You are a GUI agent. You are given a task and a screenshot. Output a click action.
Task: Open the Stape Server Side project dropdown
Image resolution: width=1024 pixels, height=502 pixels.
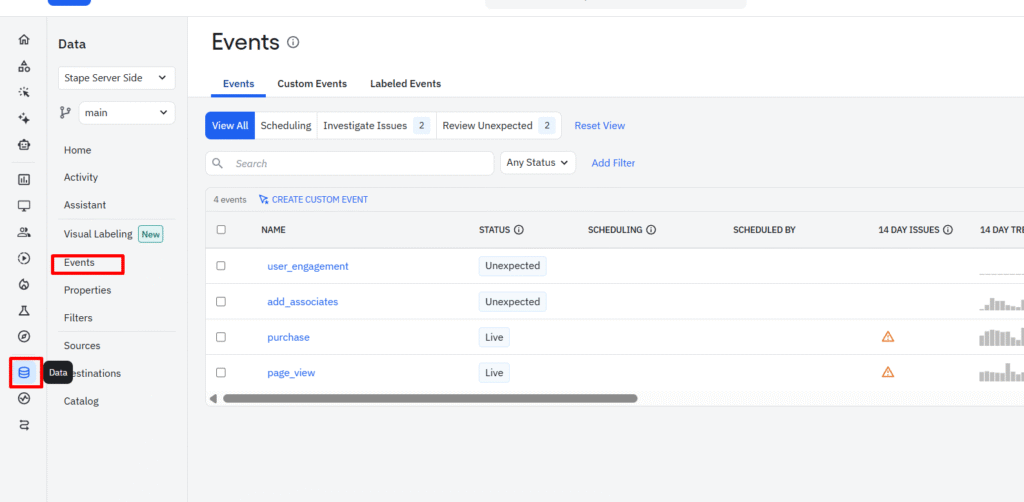click(117, 78)
